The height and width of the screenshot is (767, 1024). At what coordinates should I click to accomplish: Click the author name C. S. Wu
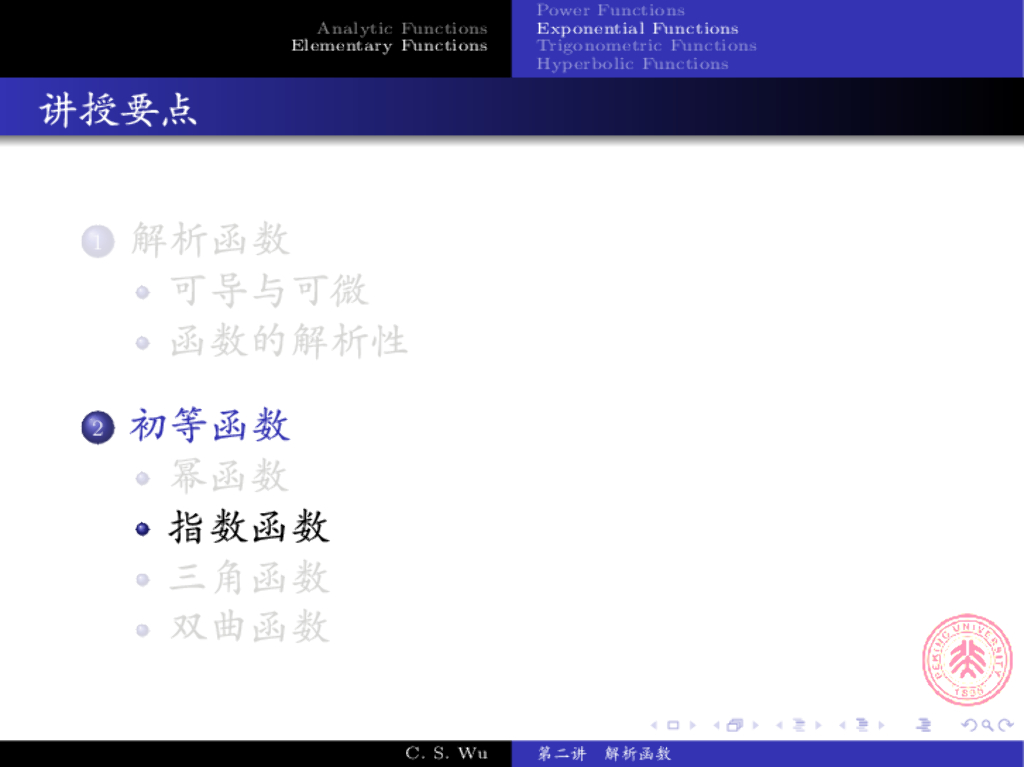[446, 753]
